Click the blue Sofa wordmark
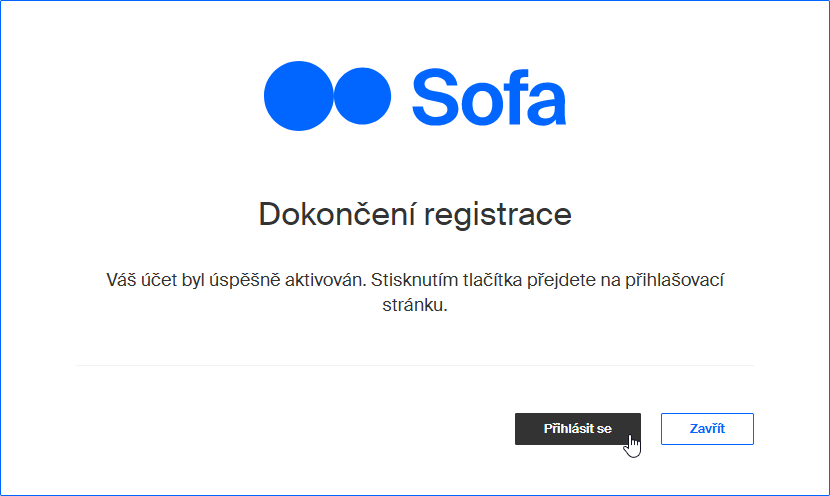 coord(489,97)
